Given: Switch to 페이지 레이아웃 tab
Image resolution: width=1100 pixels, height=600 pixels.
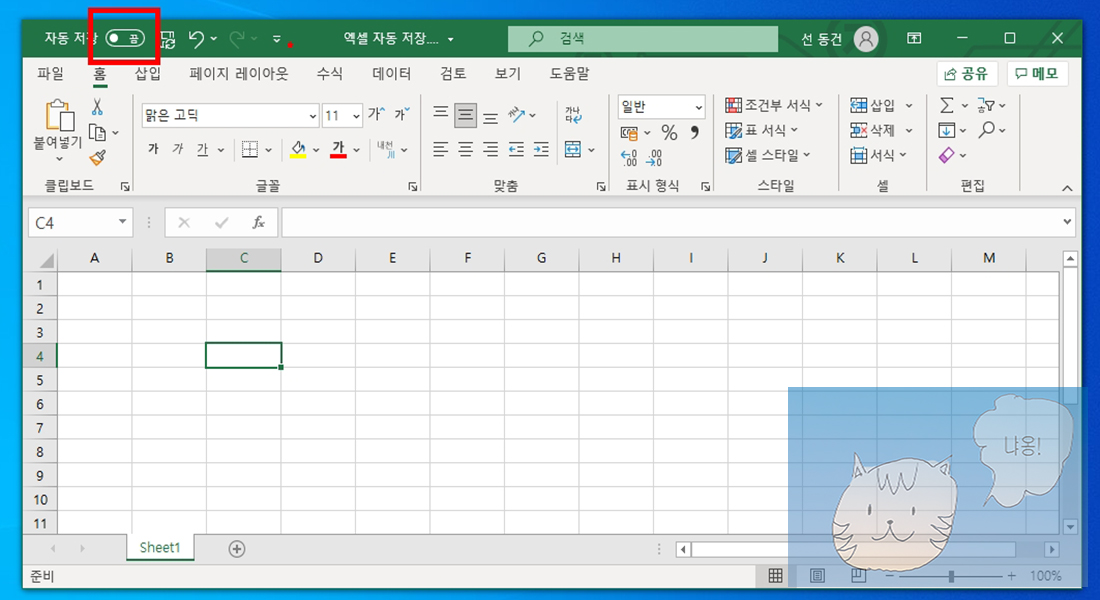Looking at the screenshot, I should click(x=239, y=73).
